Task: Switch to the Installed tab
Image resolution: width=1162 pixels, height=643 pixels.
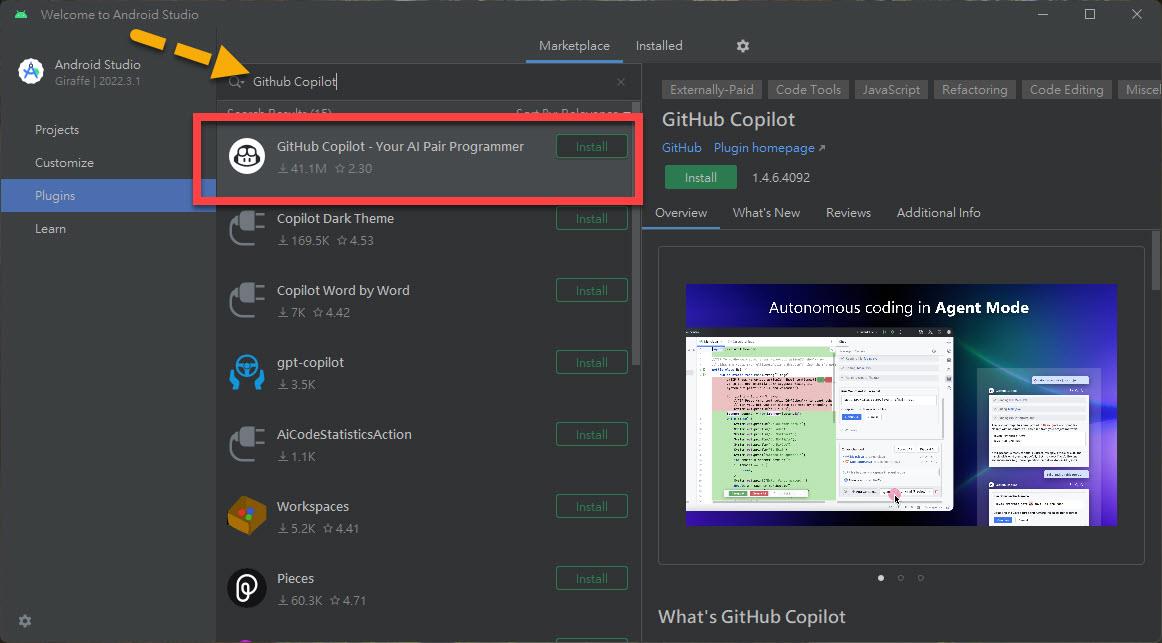Action: point(659,46)
